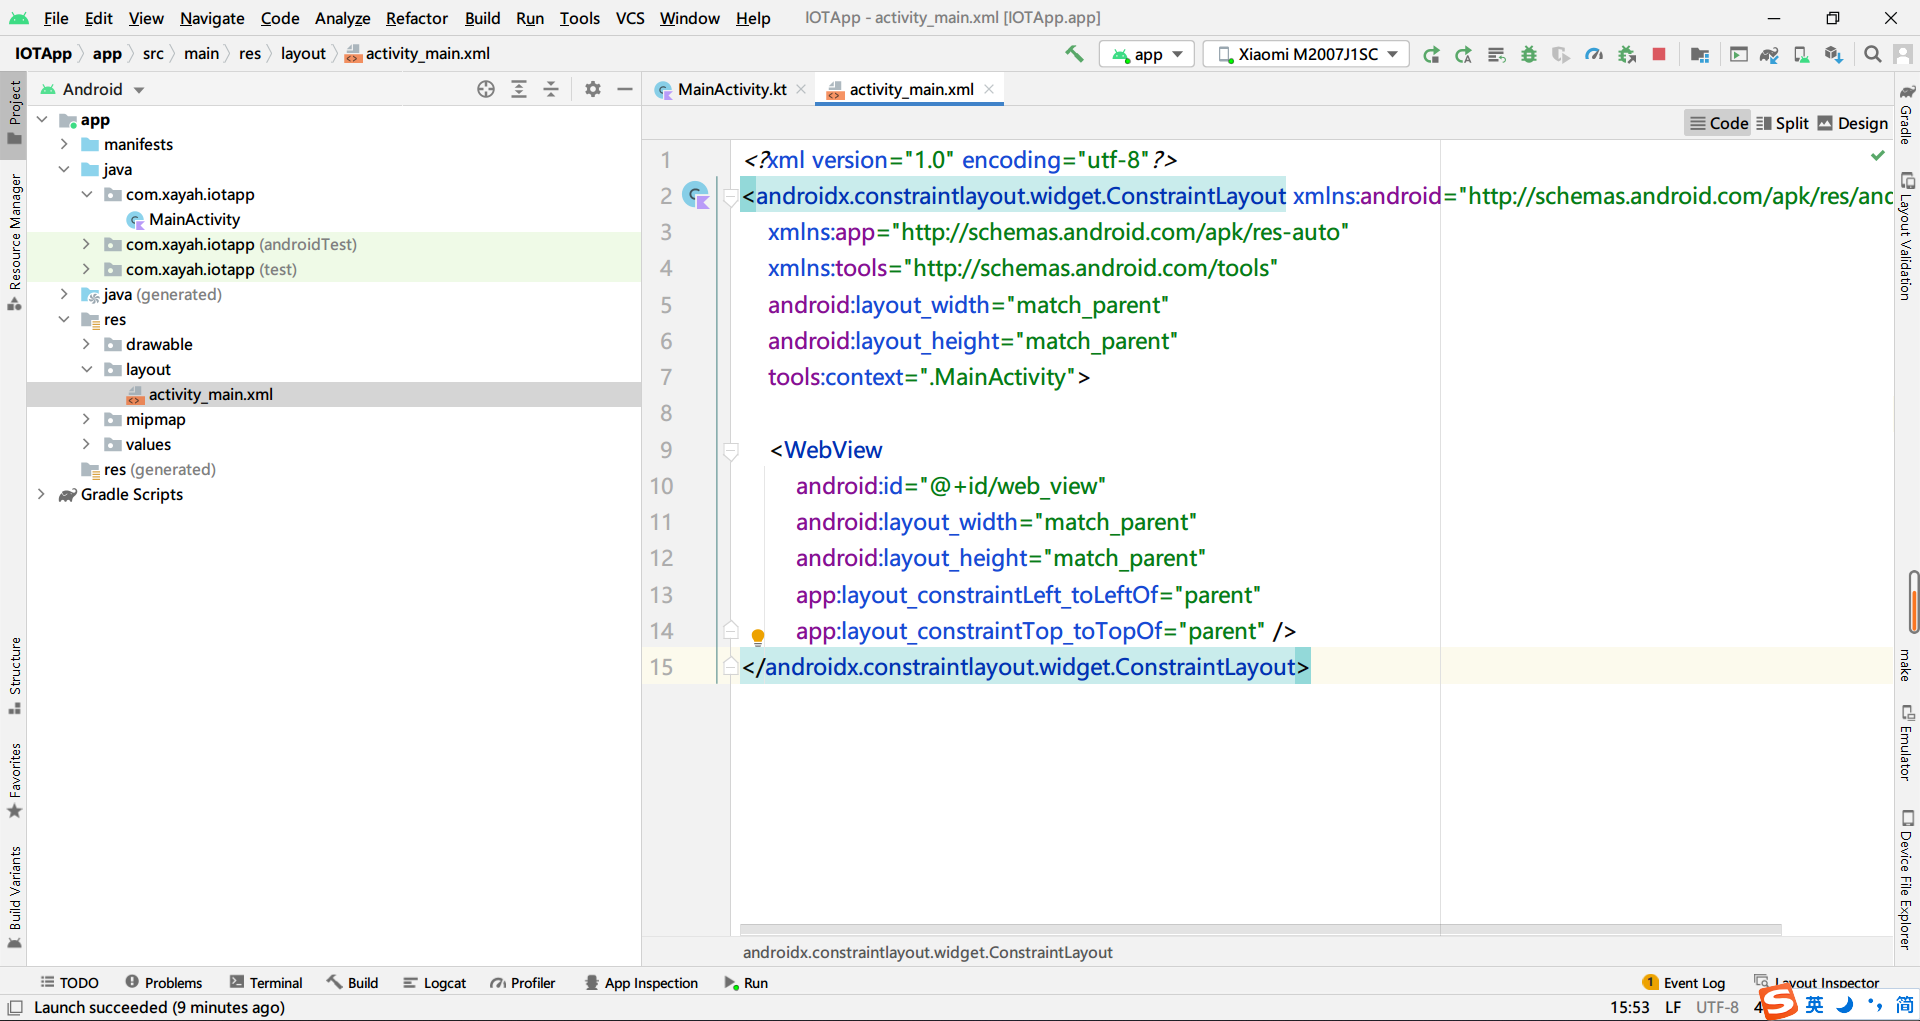1920x1021 pixels.
Task: Open the Refactor menu
Action: (x=416, y=18)
